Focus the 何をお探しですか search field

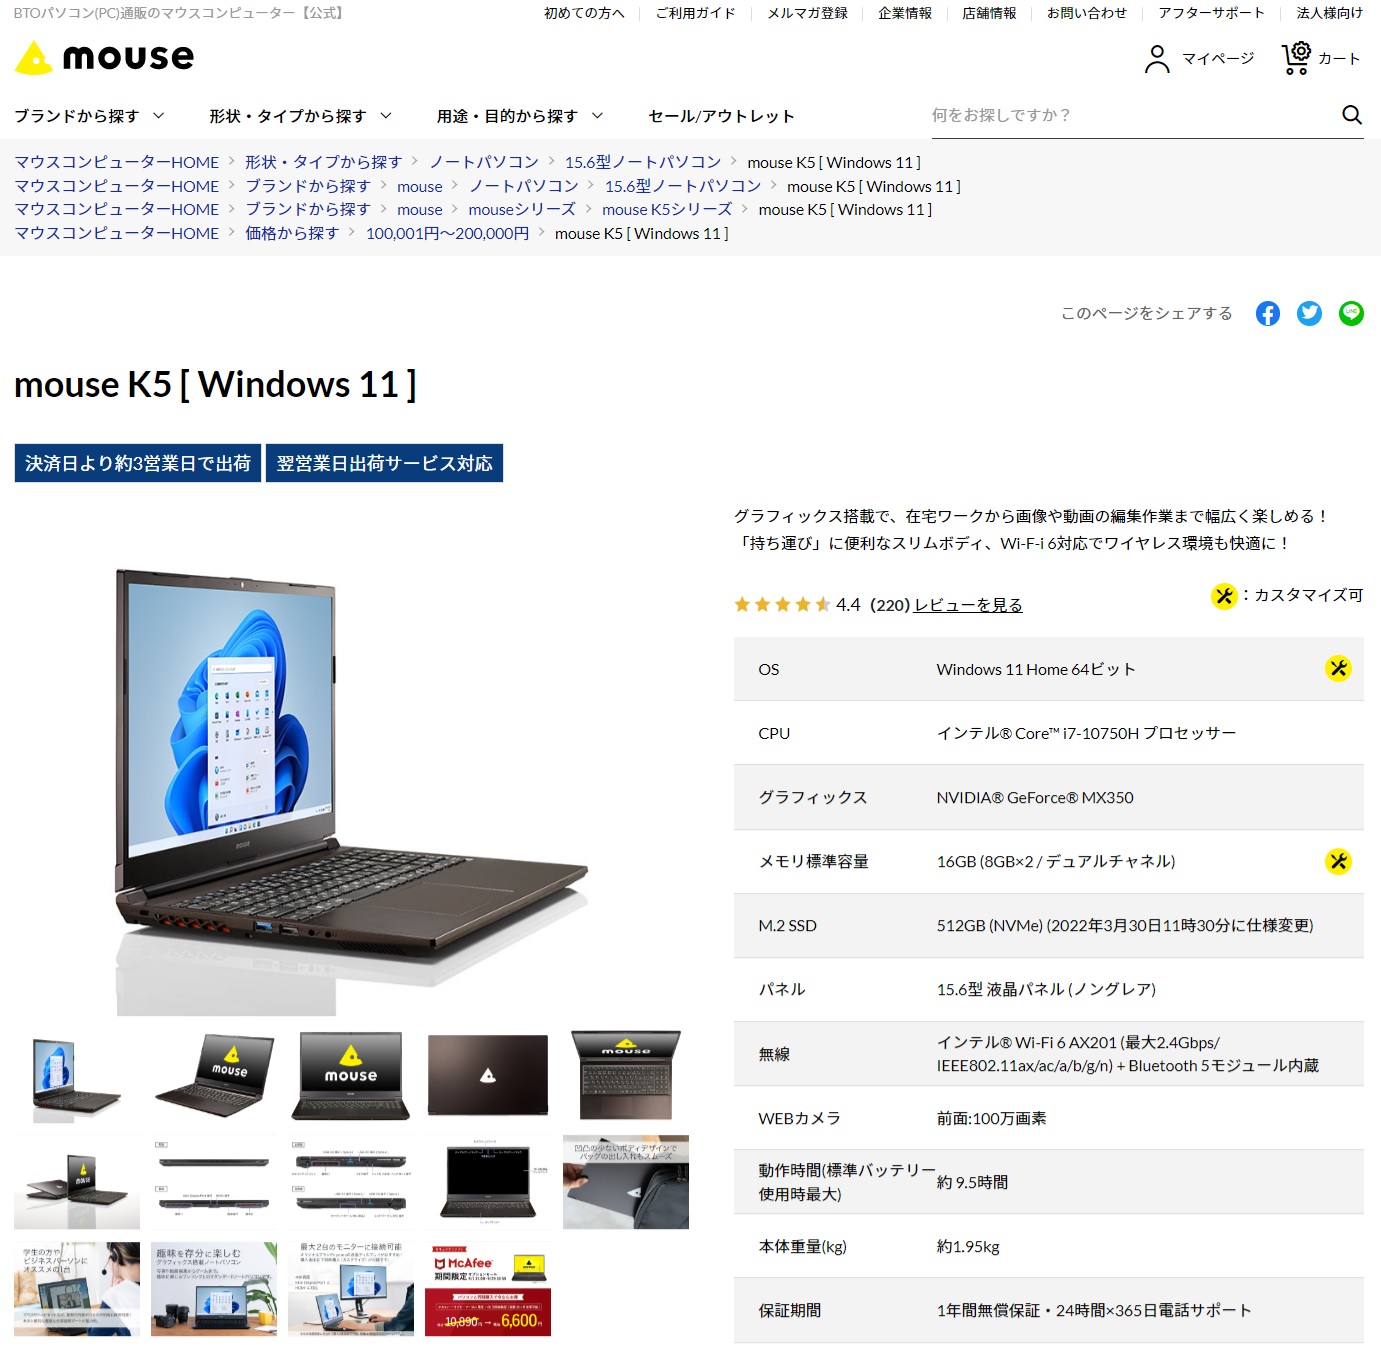(x=1132, y=115)
